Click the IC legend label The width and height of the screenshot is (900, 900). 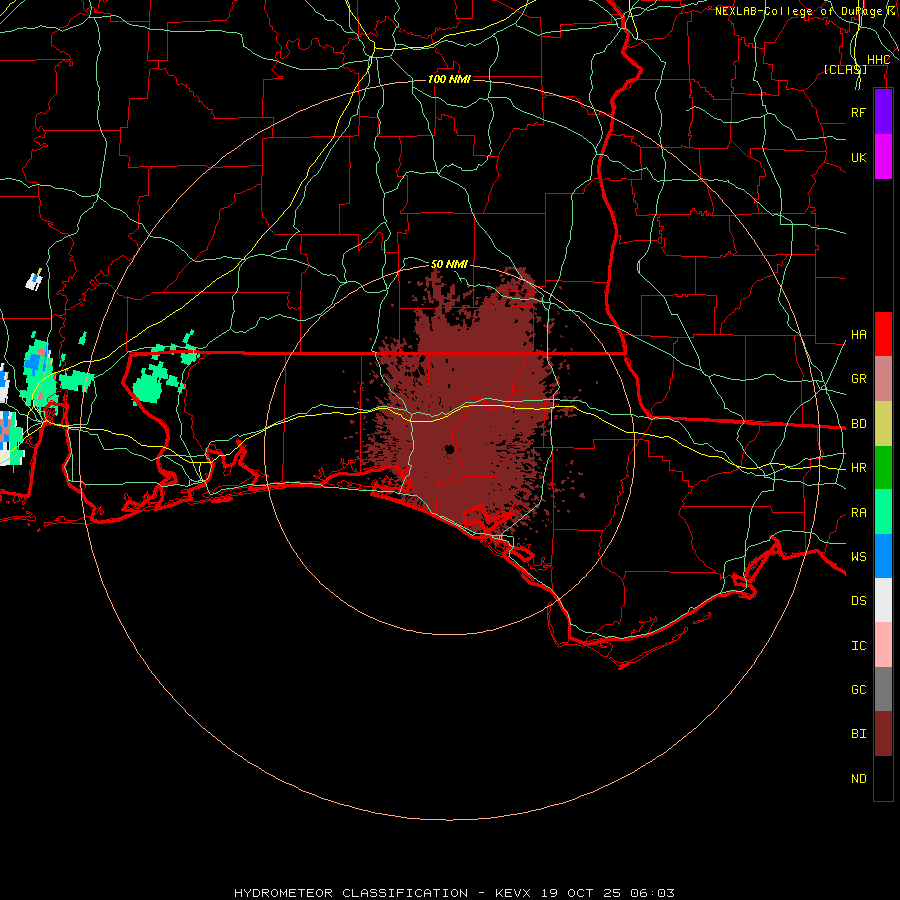858,646
